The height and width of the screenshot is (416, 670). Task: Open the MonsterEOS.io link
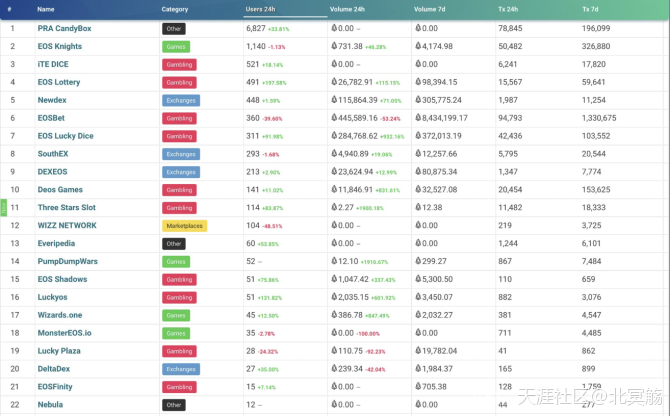[x=65, y=333]
